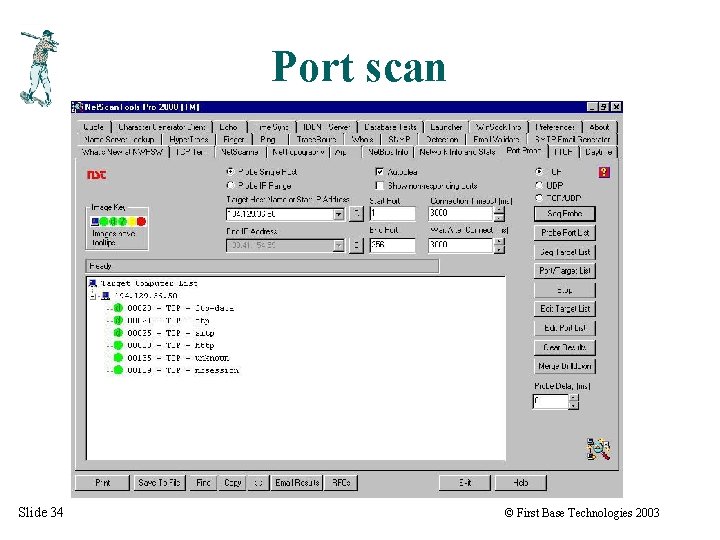
Task: Collapse the 194.129.35.50 tree node
Action: [93, 296]
